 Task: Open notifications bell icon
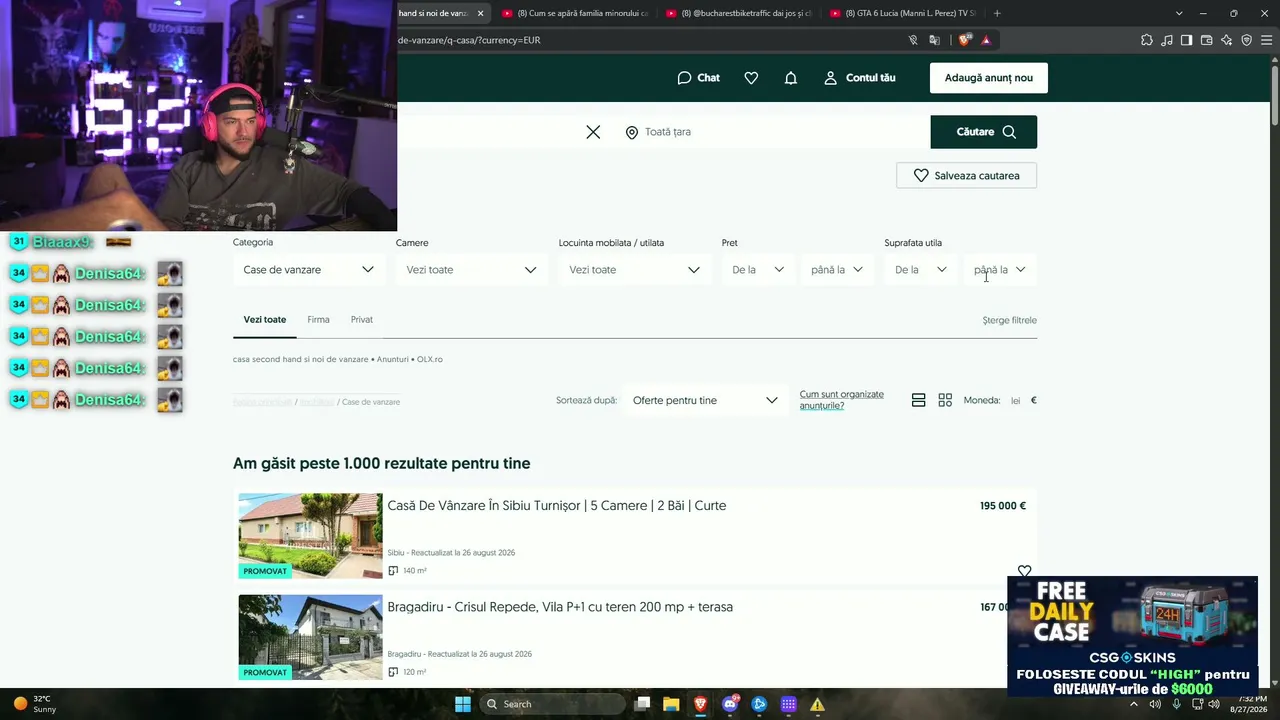791,78
